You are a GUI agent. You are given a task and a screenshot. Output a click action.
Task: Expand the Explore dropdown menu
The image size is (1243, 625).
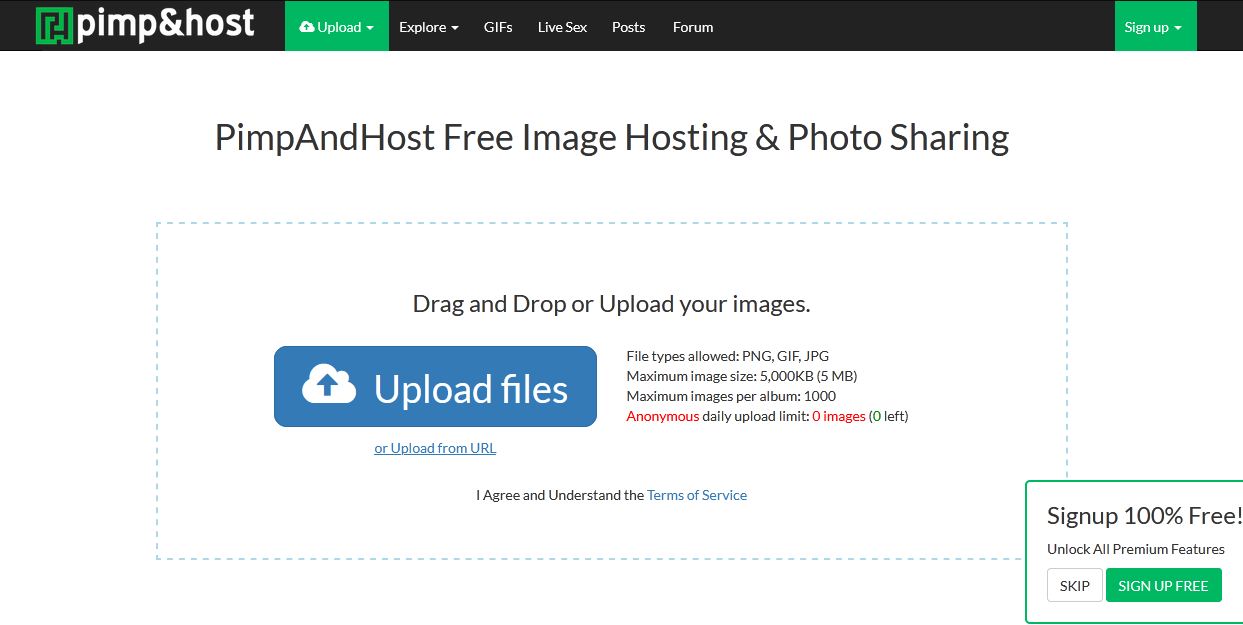tap(429, 27)
